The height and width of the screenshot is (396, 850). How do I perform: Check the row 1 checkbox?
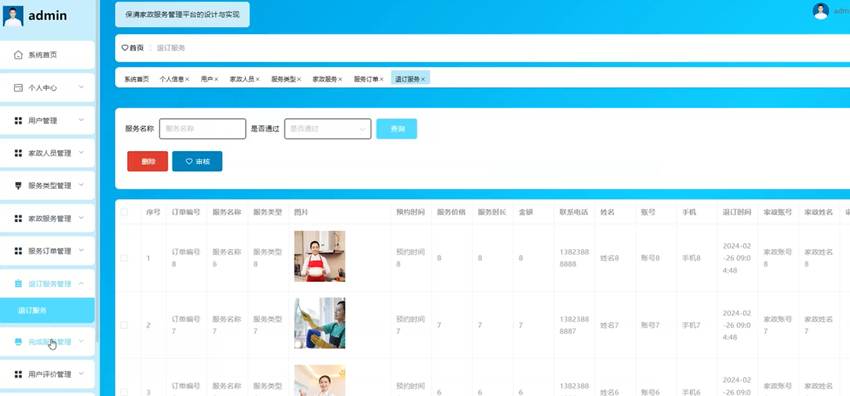pos(124,258)
